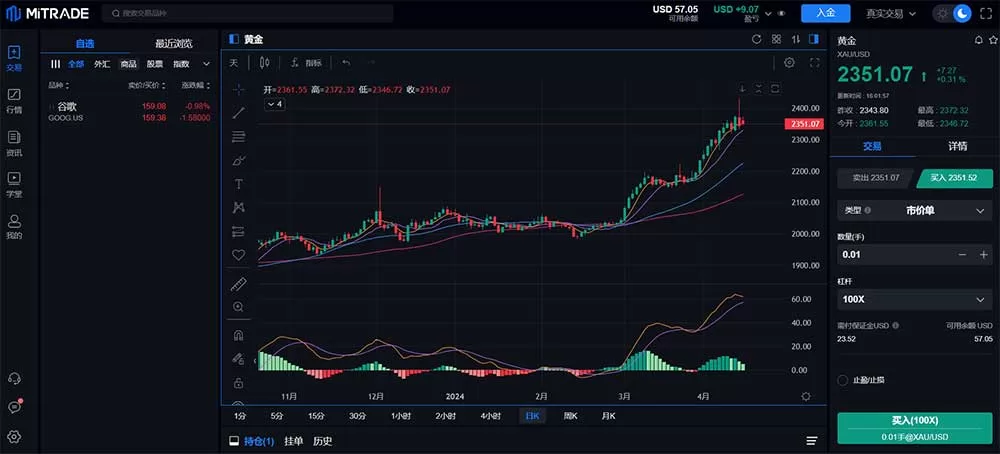Toggle the left watchlist panel icon
The width and height of the screenshot is (1000, 454).
click(x=233, y=39)
